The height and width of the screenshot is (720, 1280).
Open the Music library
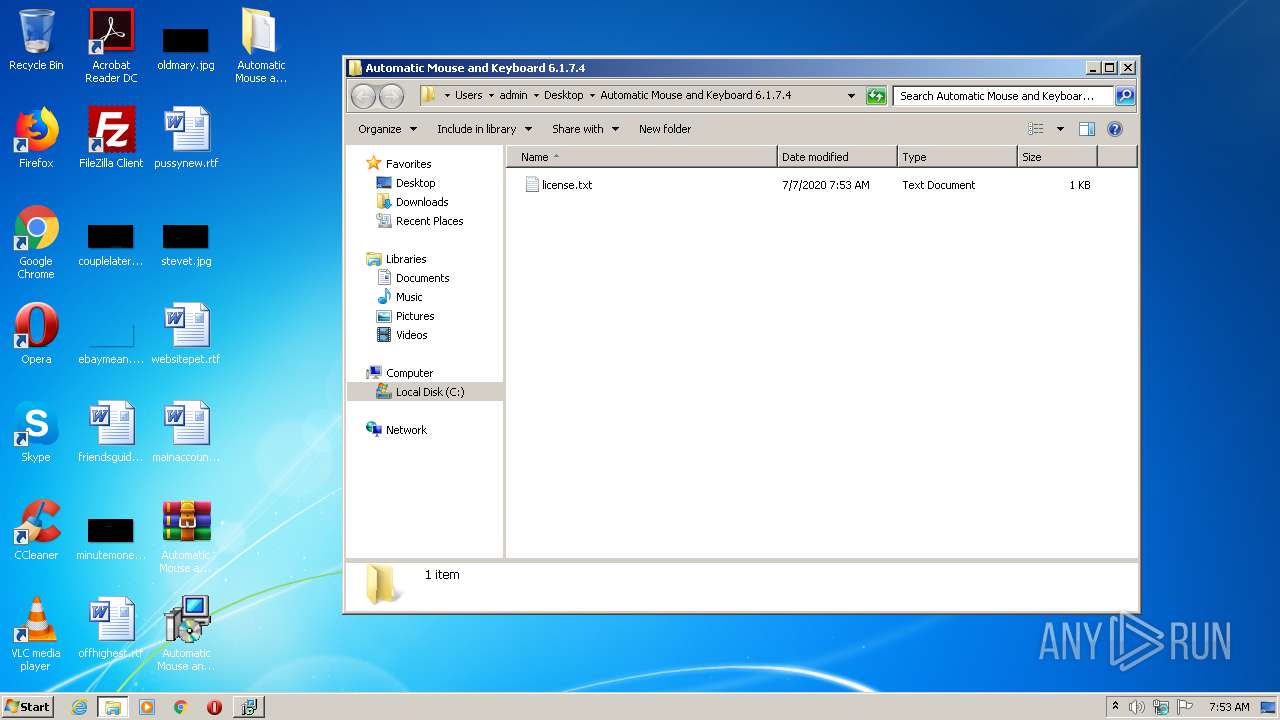click(409, 297)
